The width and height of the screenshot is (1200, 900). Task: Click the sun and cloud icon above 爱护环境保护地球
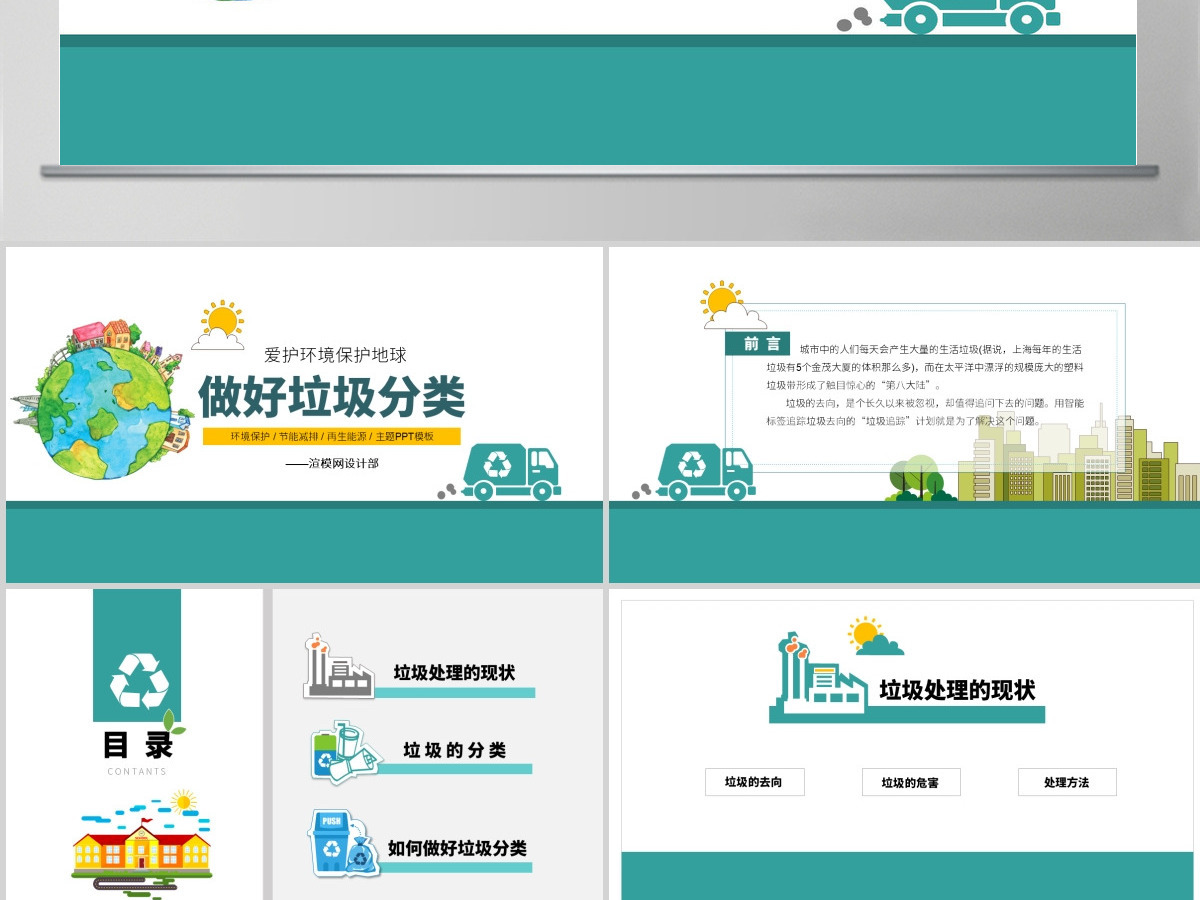pos(219,324)
